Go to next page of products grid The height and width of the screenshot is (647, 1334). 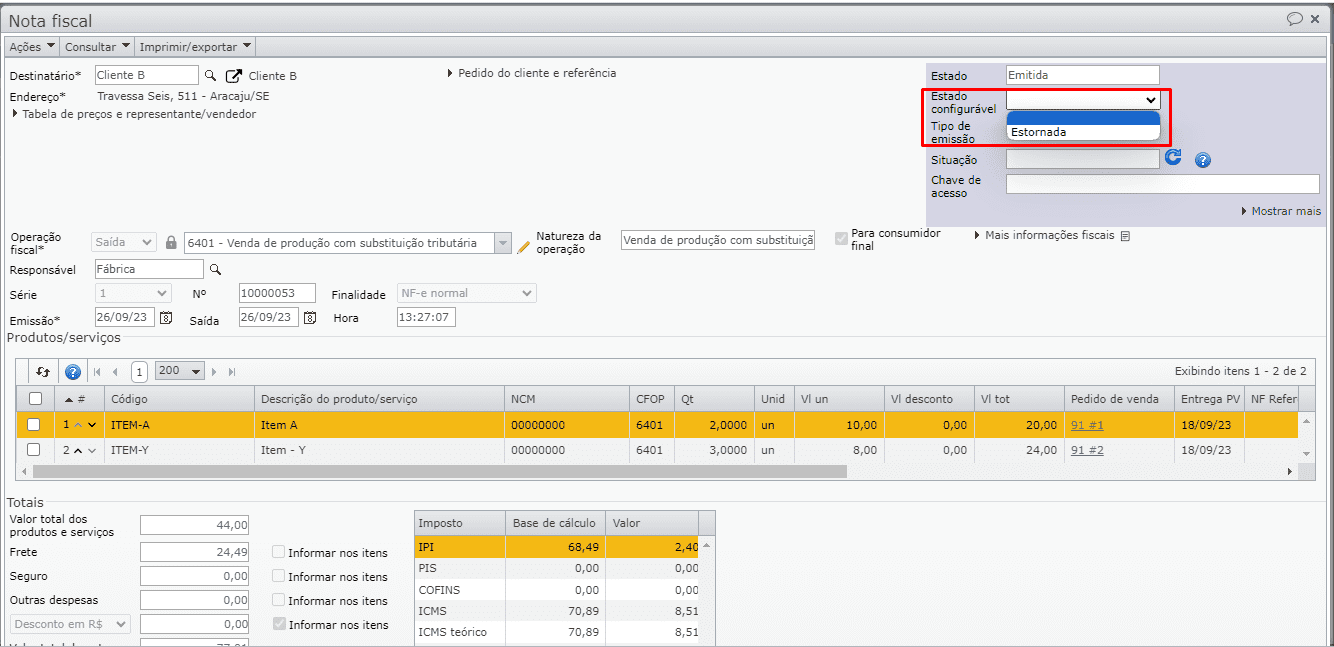click(214, 371)
